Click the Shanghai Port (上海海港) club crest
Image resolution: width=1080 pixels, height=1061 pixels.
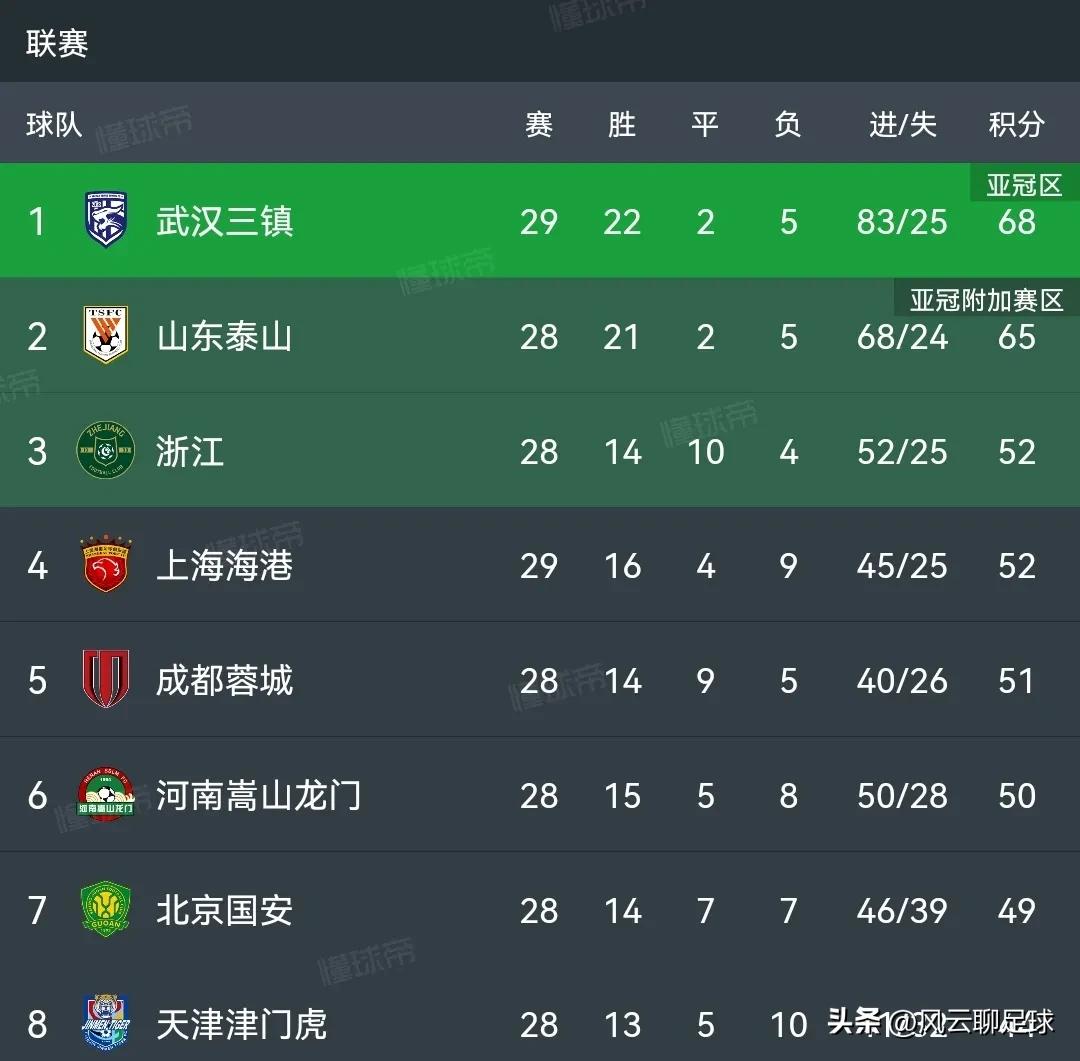tap(106, 566)
